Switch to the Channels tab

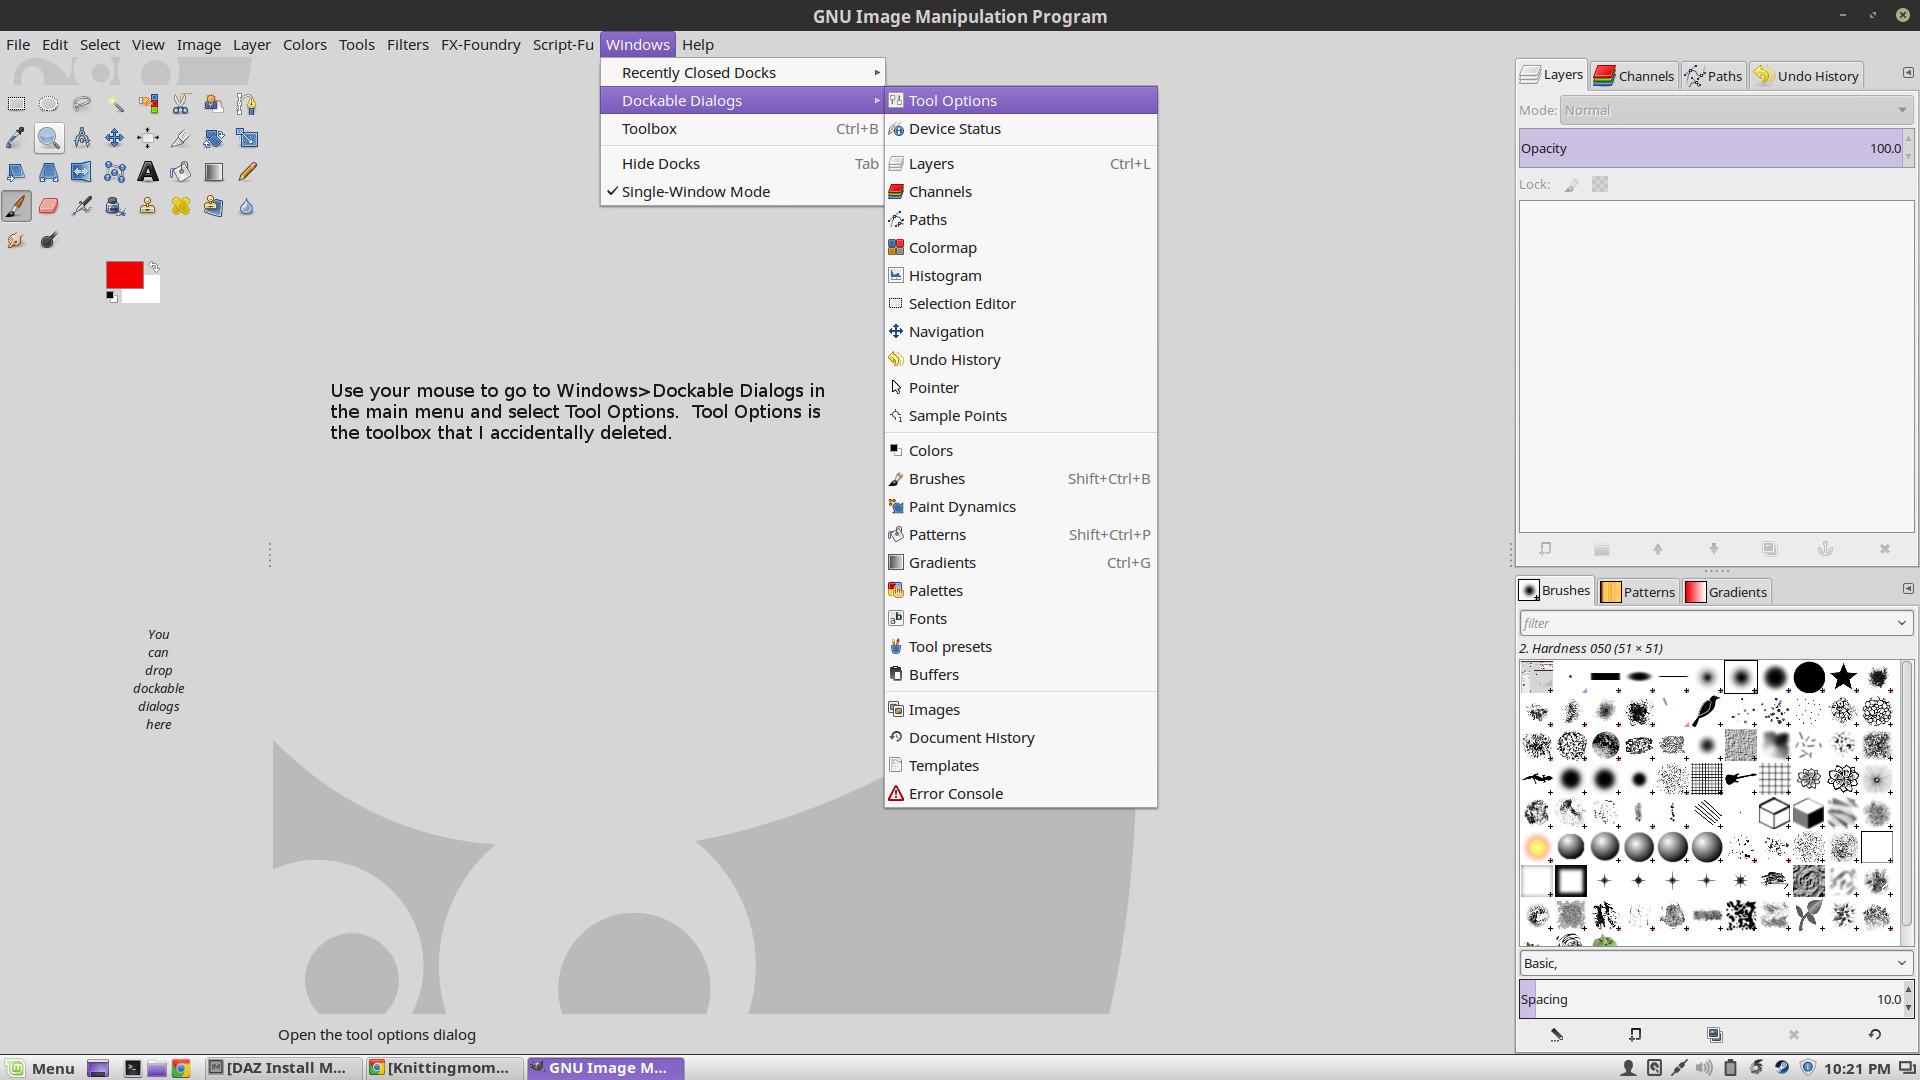(x=1634, y=76)
